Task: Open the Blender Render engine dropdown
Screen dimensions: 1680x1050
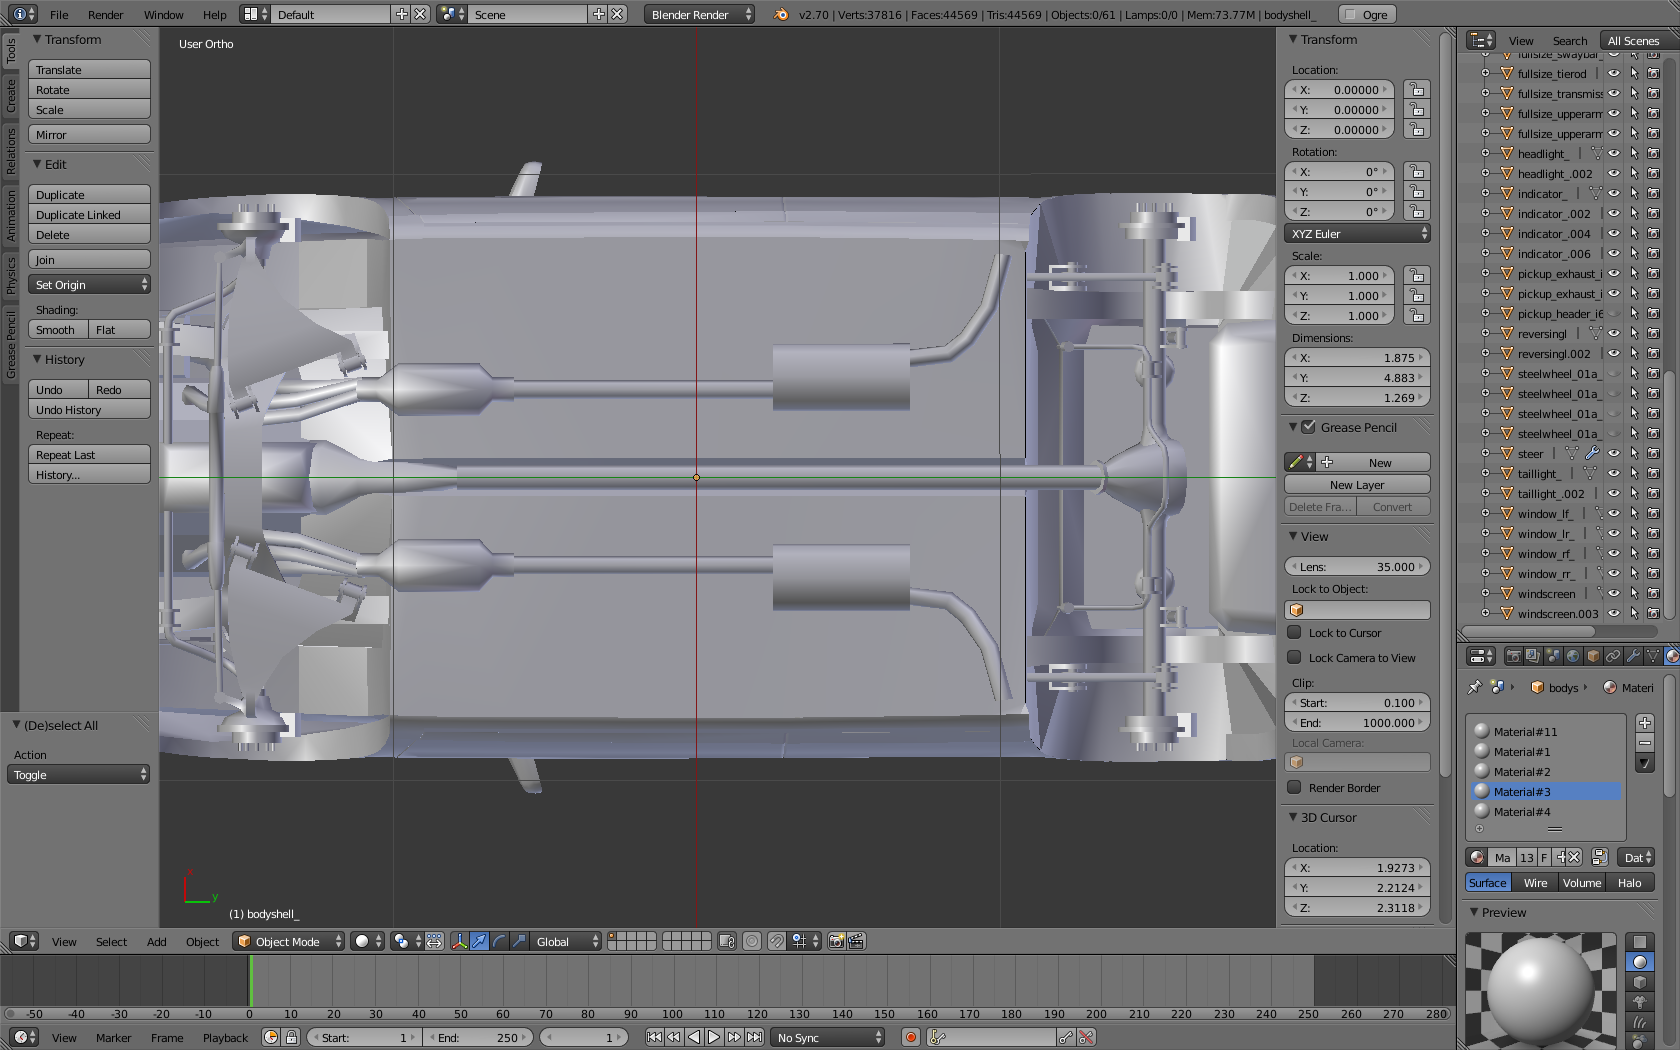Action: click(x=700, y=14)
